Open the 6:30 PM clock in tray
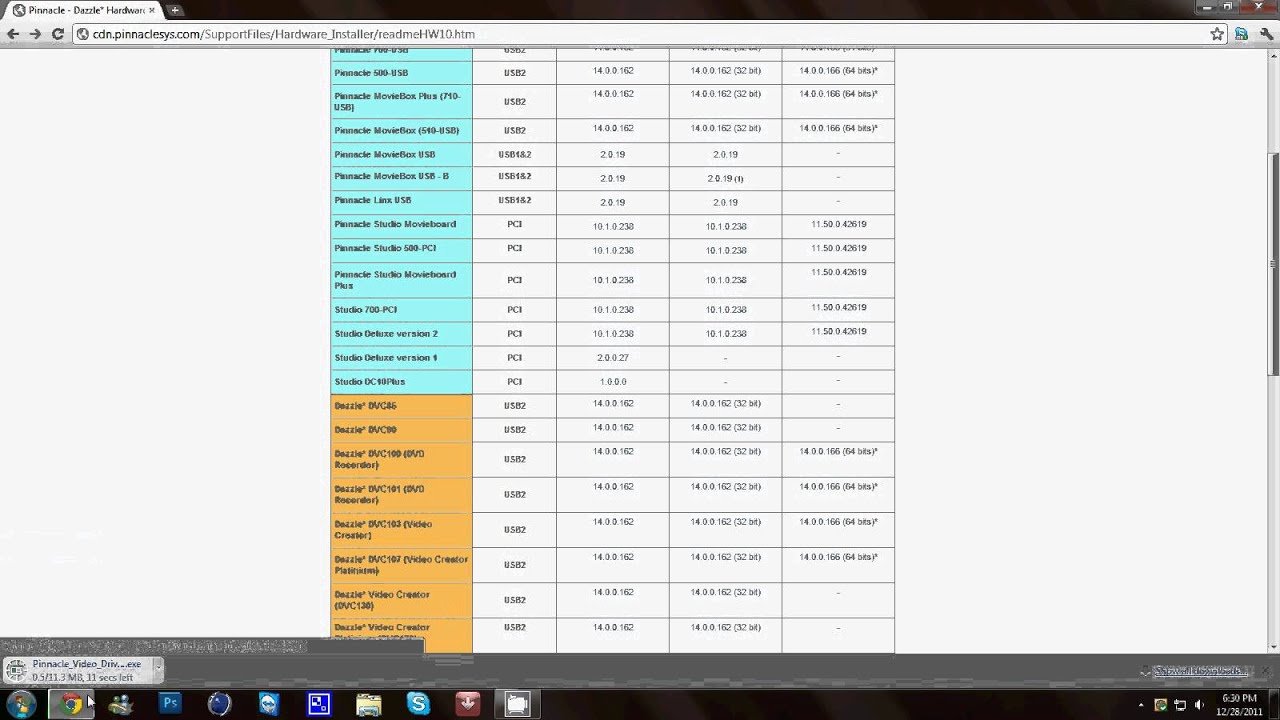Screen dimensions: 1280x720 (1239, 704)
